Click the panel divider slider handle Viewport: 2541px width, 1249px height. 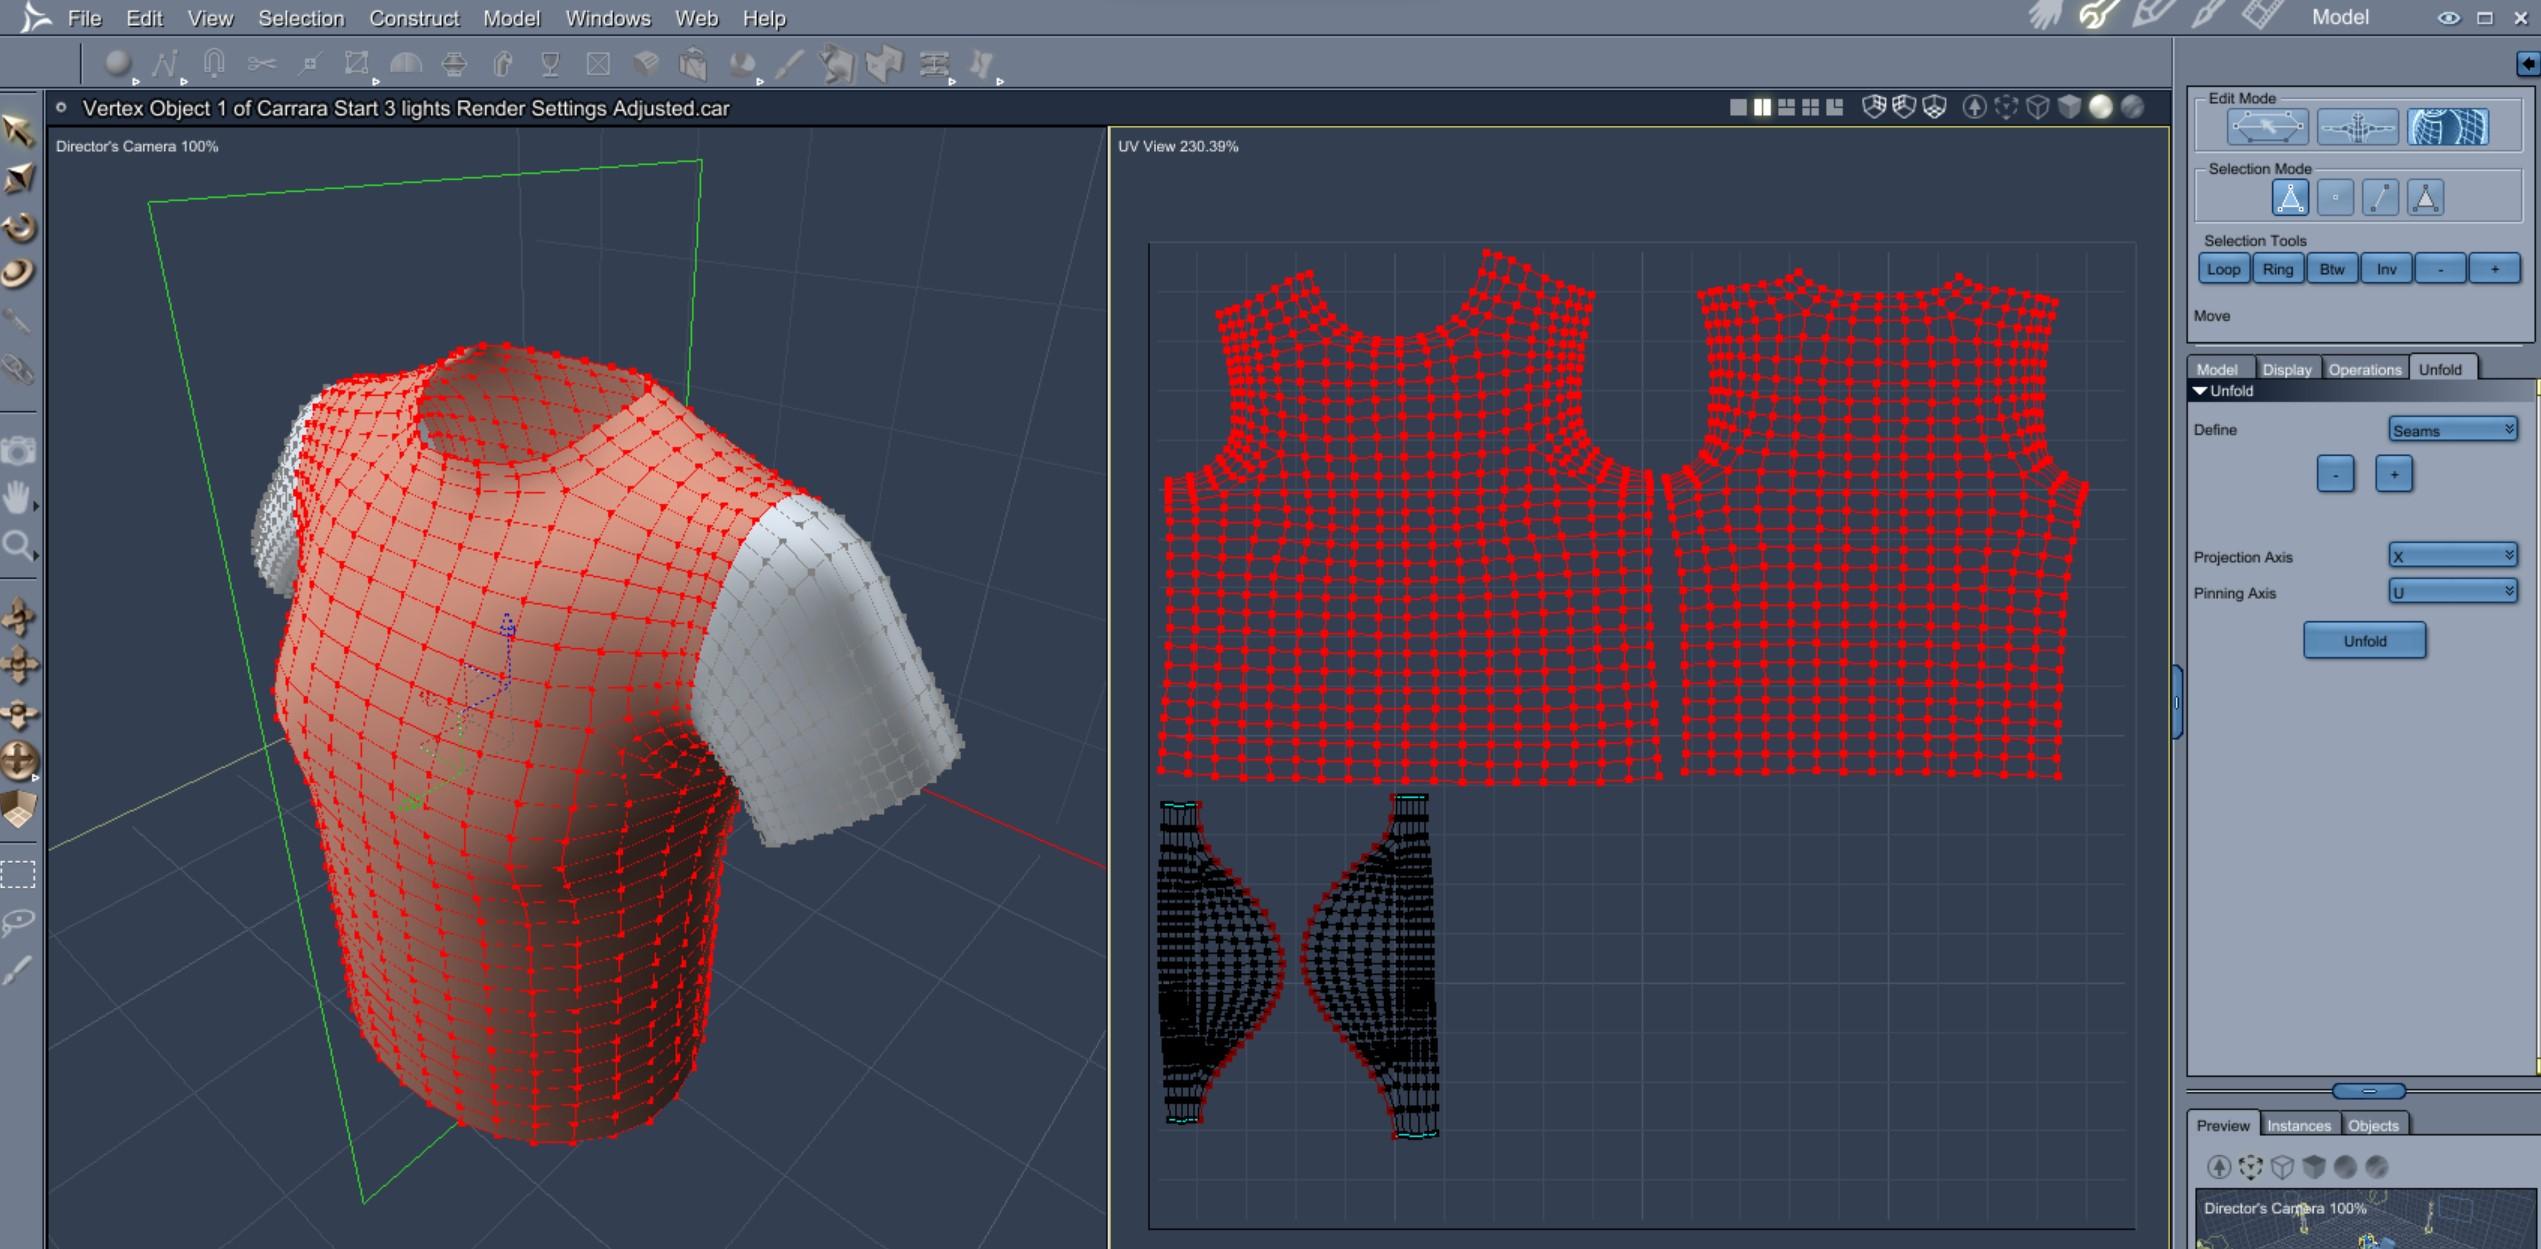click(x=2368, y=1091)
